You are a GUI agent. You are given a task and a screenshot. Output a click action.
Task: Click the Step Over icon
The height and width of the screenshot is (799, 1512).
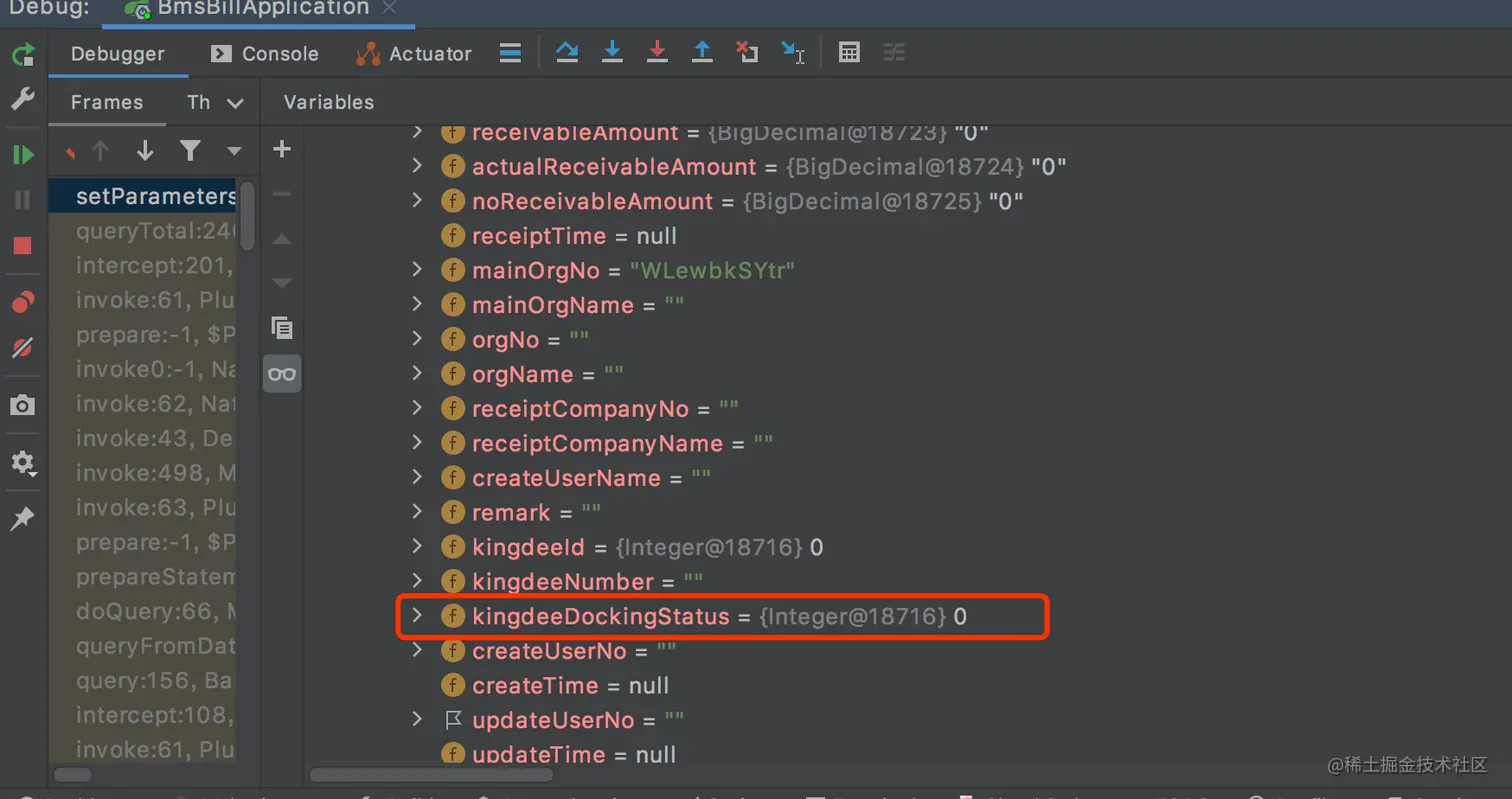pos(567,53)
